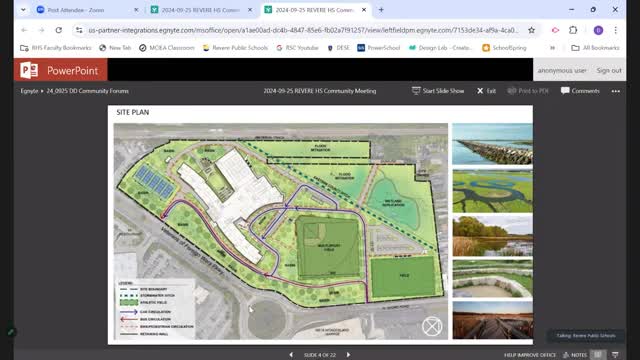View site information icon
Screen dimensions: 640x360
(x=79, y=30)
